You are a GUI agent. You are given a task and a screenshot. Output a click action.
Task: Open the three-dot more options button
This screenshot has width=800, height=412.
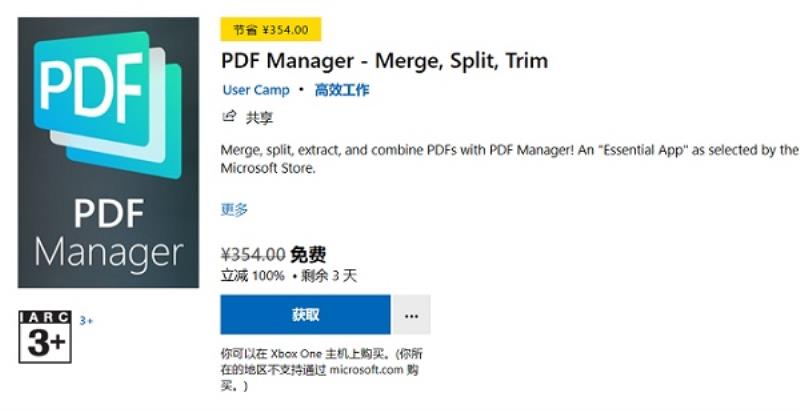(x=411, y=315)
